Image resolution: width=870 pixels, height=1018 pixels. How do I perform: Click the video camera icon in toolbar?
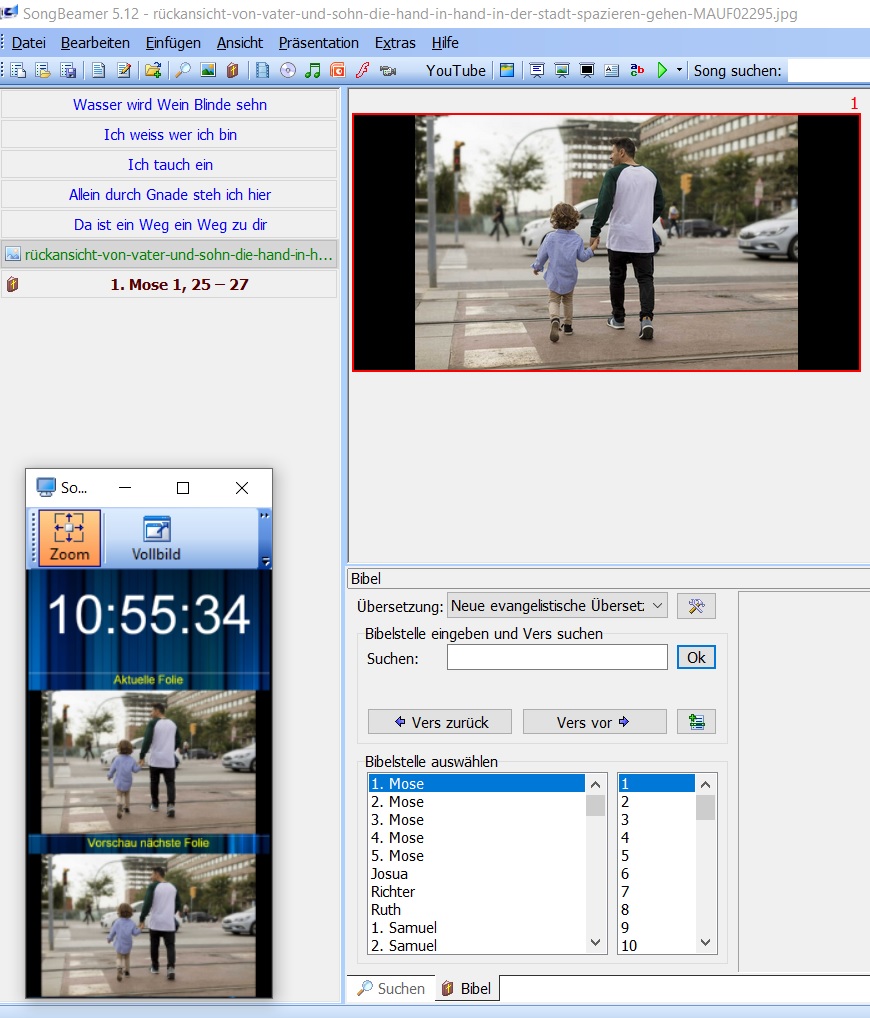tap(388, 70)
